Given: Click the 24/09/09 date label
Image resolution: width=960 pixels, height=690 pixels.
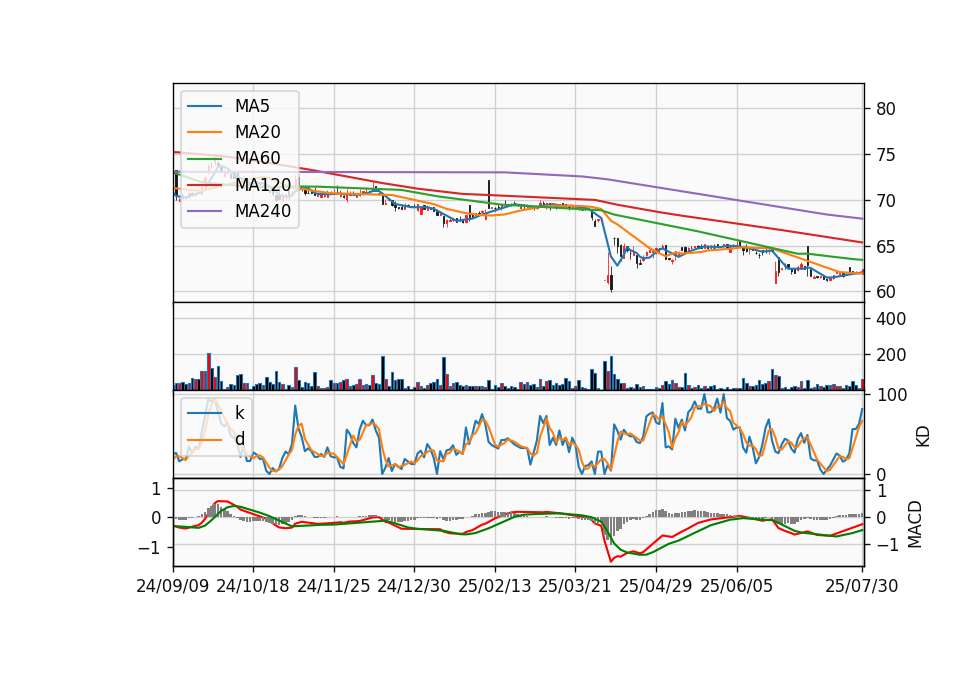Looking at the screenshot, I should (x=173, y=586).
